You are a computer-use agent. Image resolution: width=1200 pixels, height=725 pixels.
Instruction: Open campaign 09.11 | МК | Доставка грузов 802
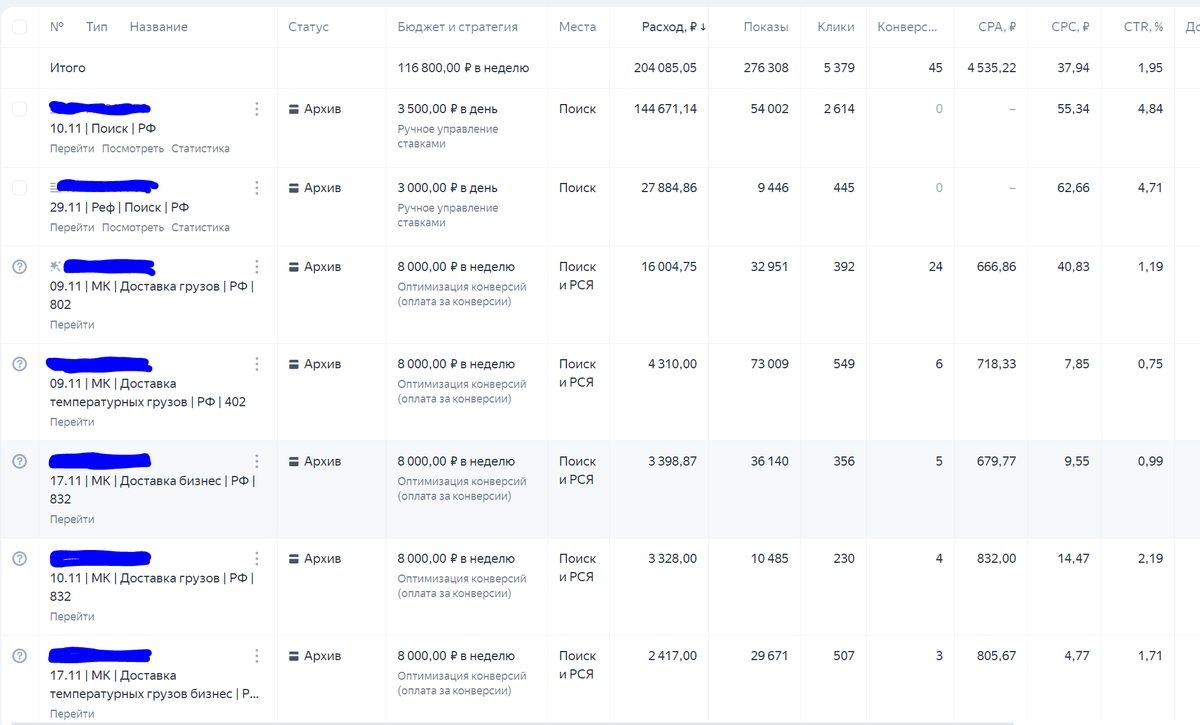[x=152, y=295]
